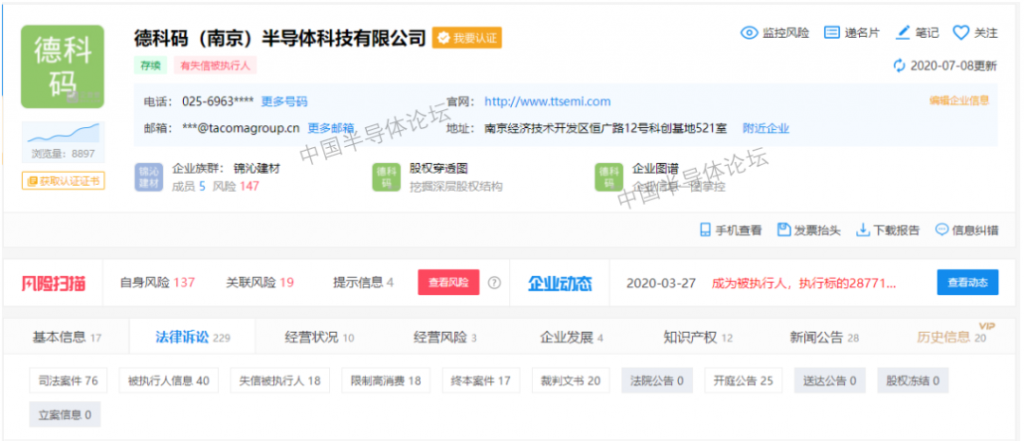Click the 企业图谱 green icon
1024x441 pixels.
click(609, 177)
